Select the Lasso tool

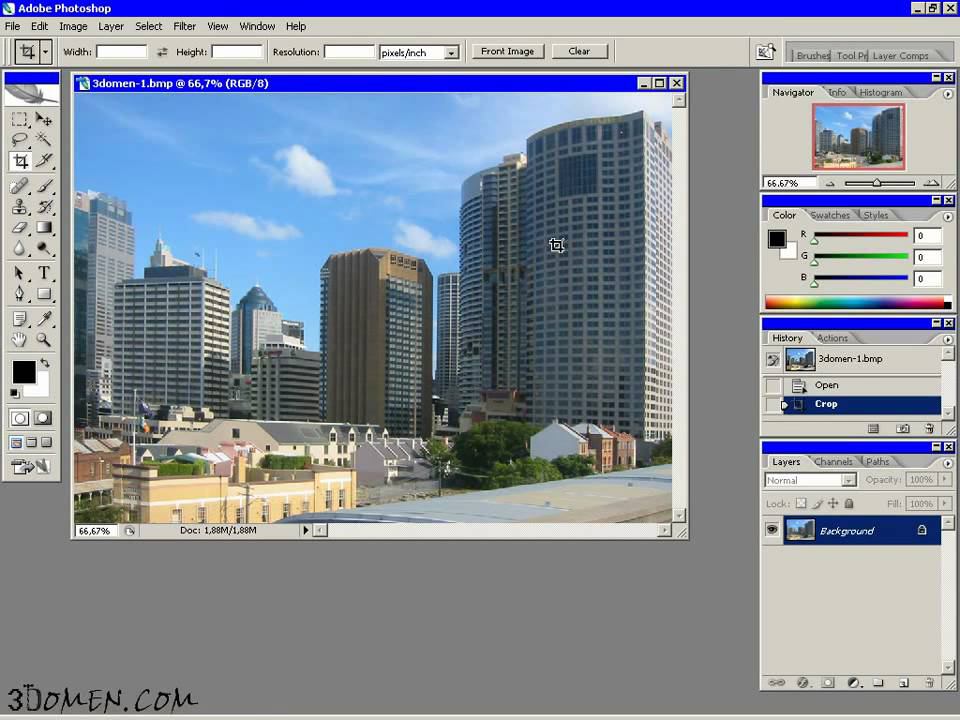pyautogui.click(x=19, y=139)
